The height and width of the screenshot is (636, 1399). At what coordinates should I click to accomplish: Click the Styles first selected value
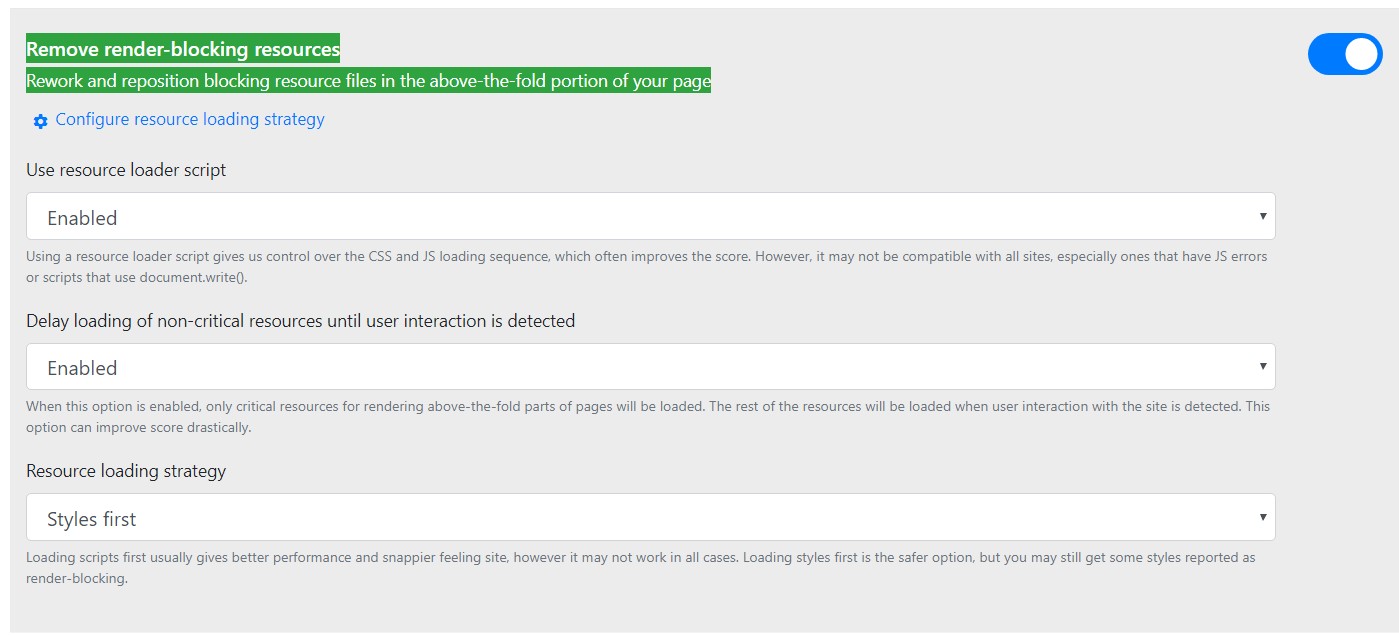(92, 519)
